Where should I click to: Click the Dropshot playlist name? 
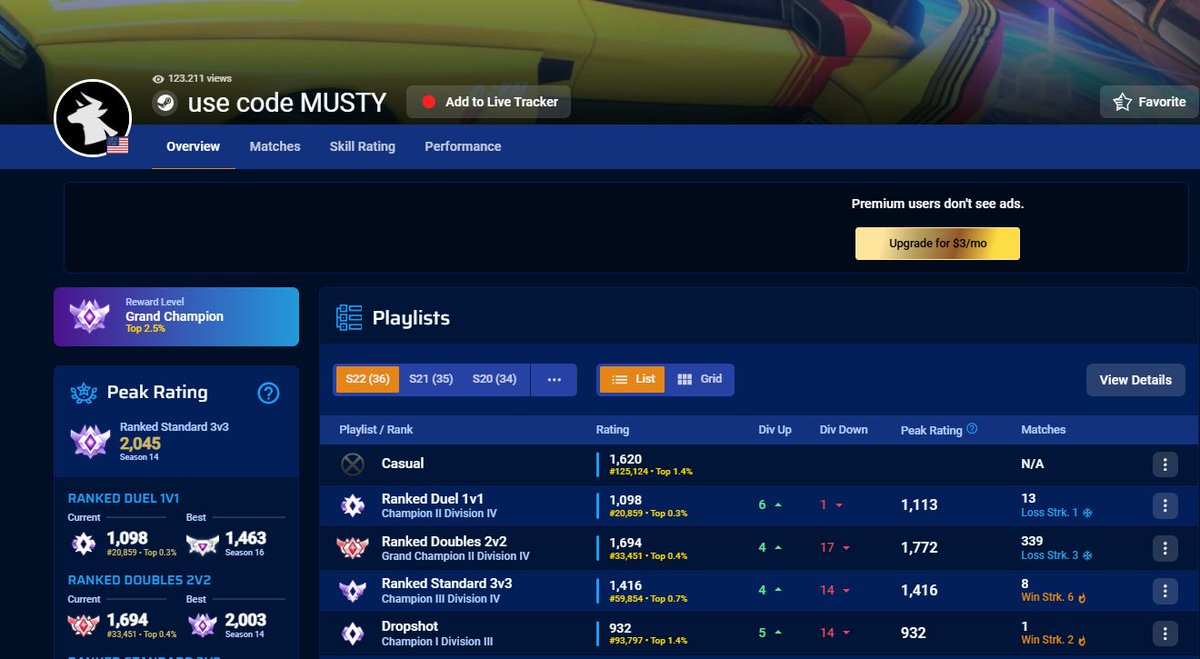tap(410, 626)
